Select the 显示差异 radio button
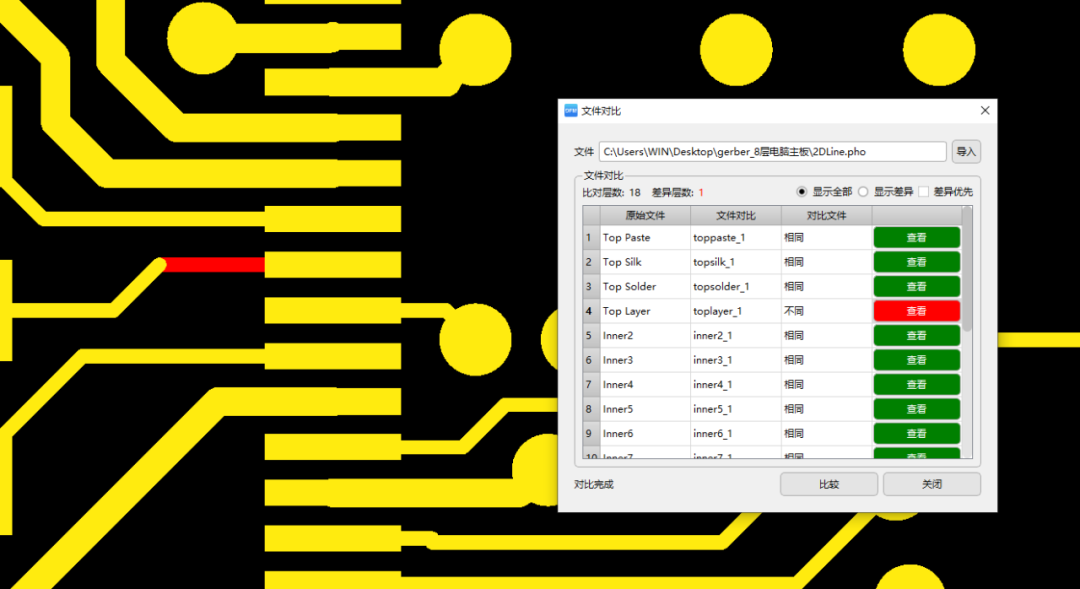 click(x=863, y=192)
